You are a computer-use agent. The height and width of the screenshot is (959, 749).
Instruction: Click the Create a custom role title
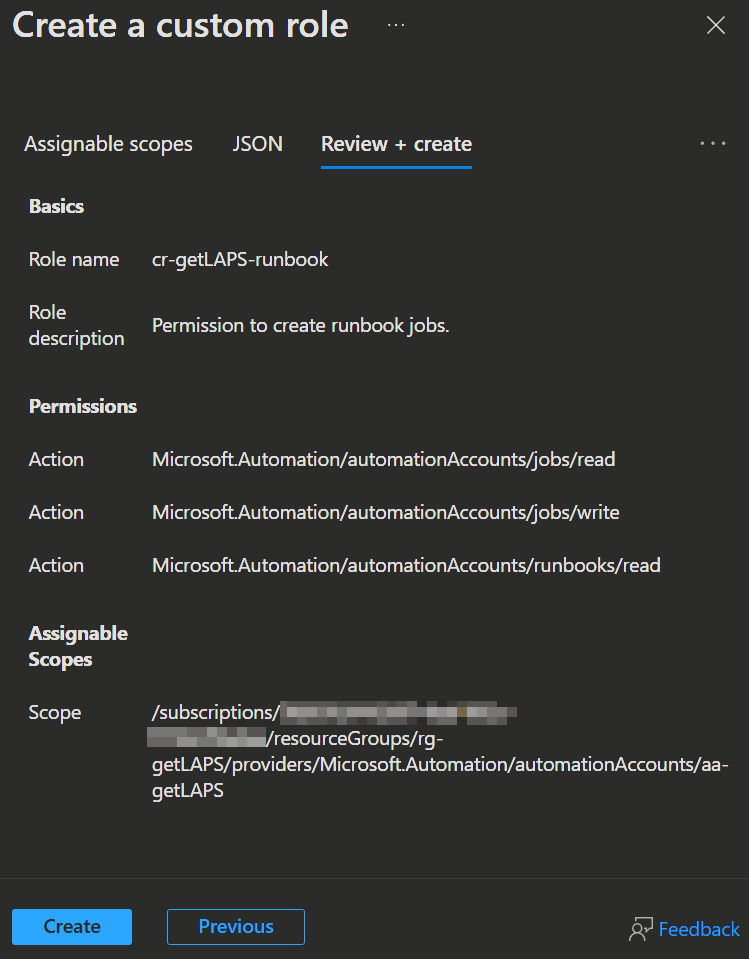click(x=180, y=25)
